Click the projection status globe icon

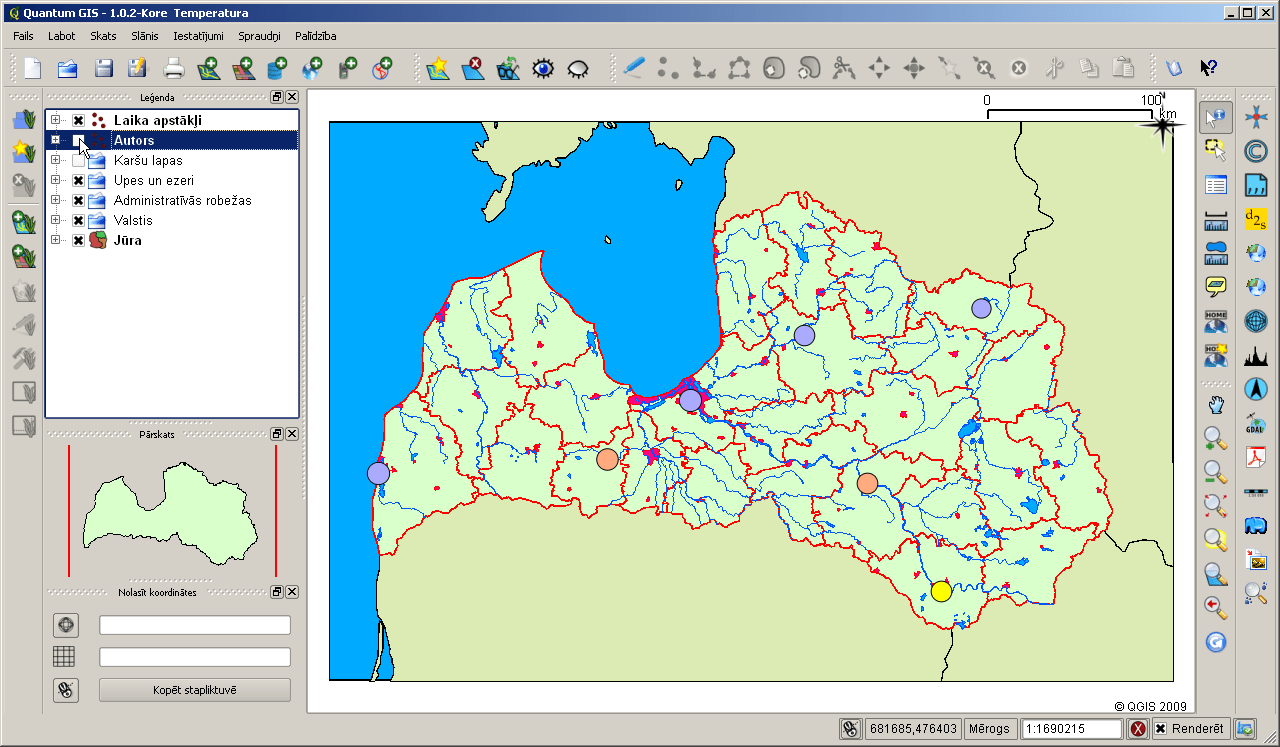coord(1245,729)
